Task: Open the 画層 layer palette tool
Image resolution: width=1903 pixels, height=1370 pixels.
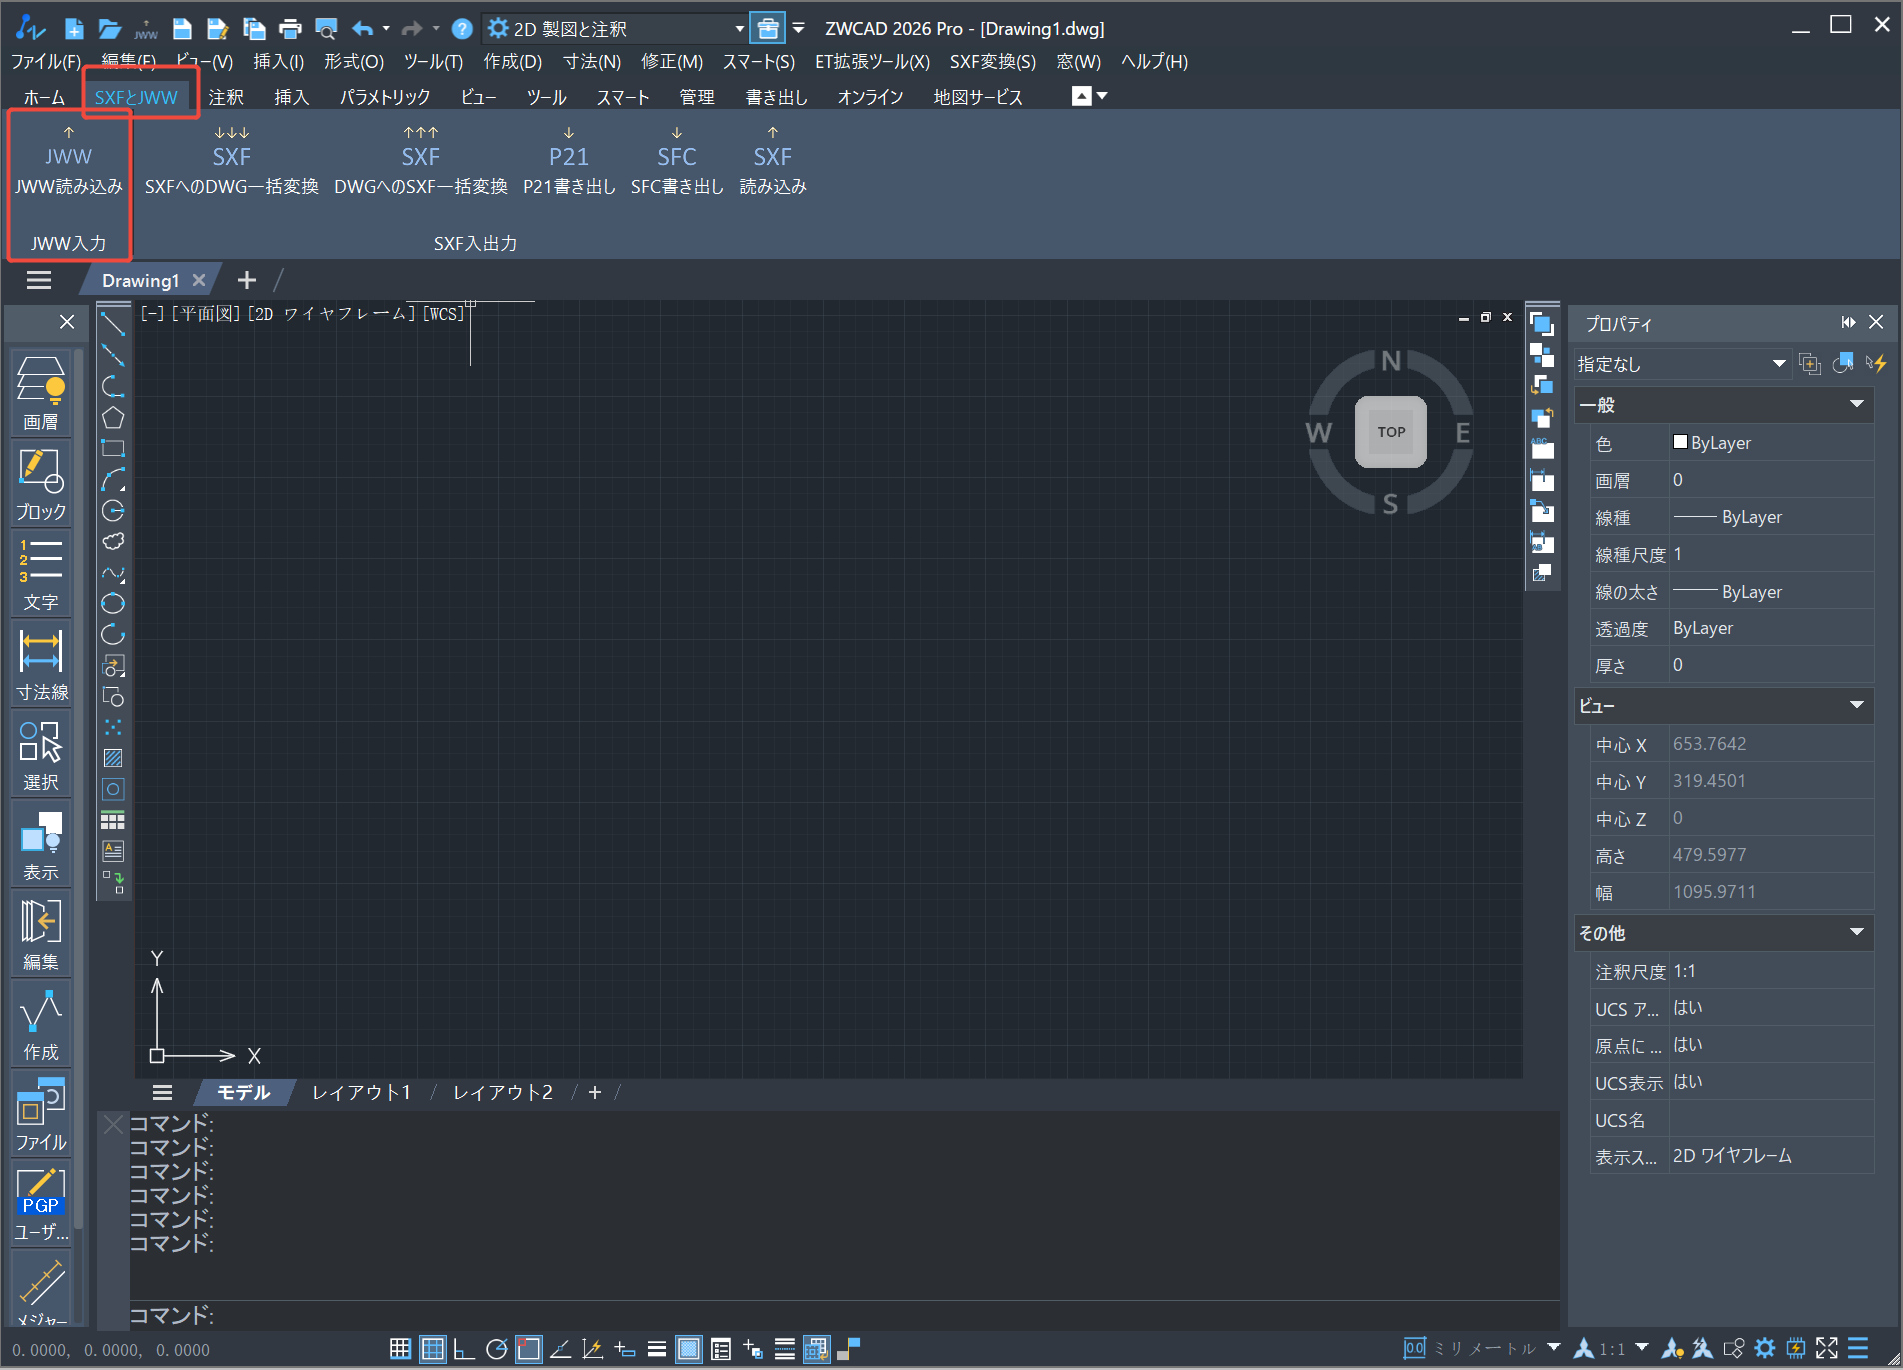Action: [41, 393]
